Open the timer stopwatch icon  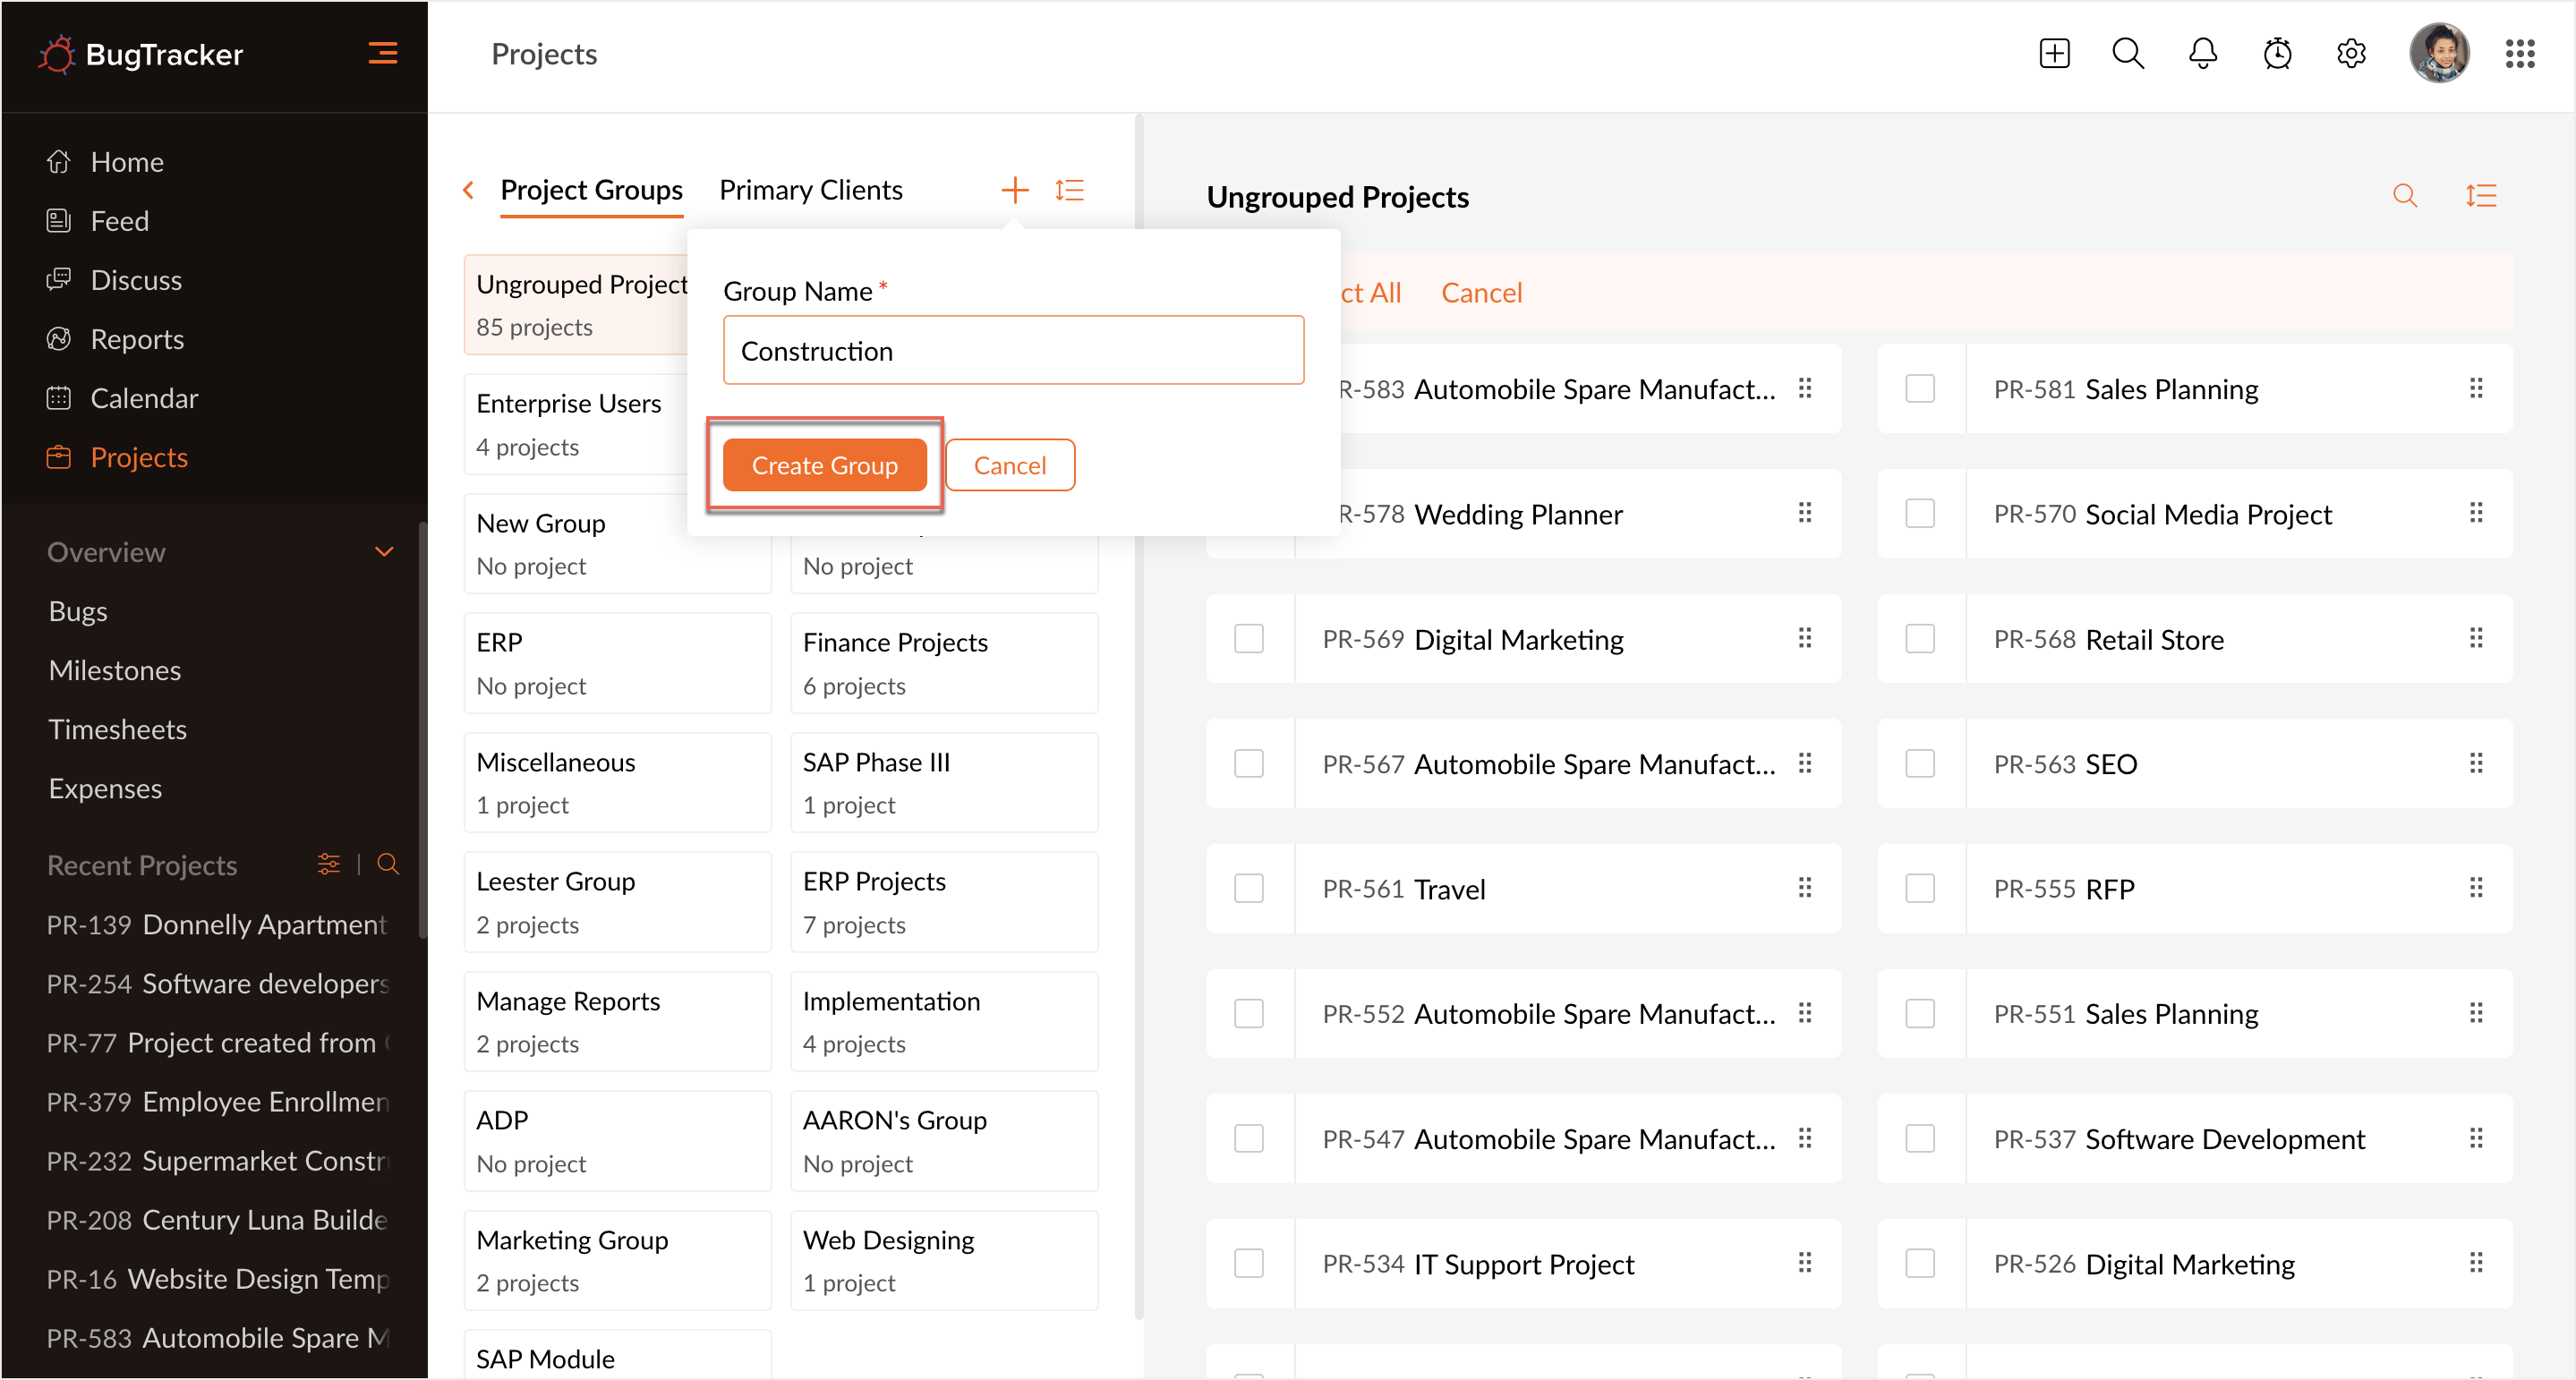pyautogui.click(x=2277, y=54)
